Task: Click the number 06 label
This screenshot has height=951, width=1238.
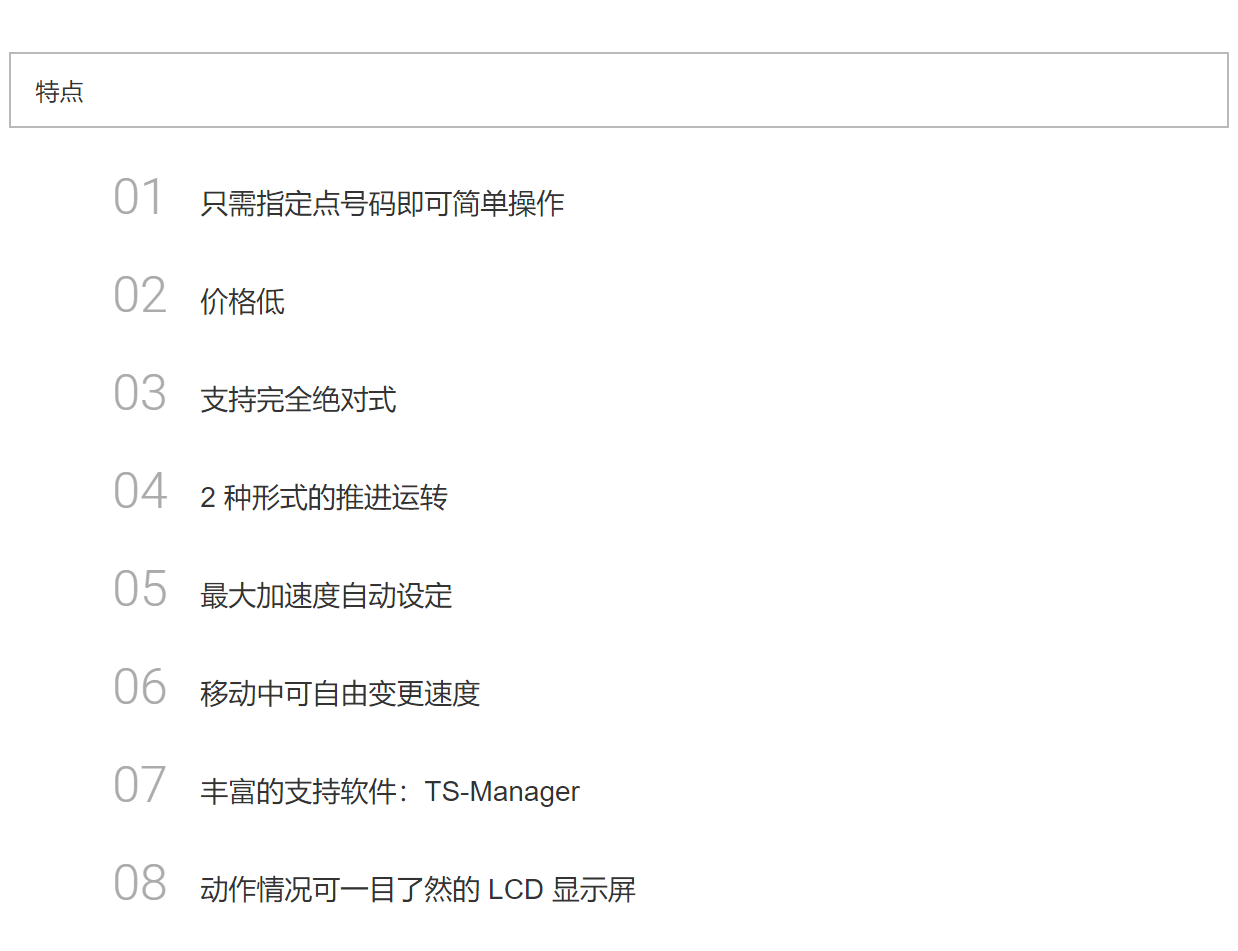Action: pos(139,688)
